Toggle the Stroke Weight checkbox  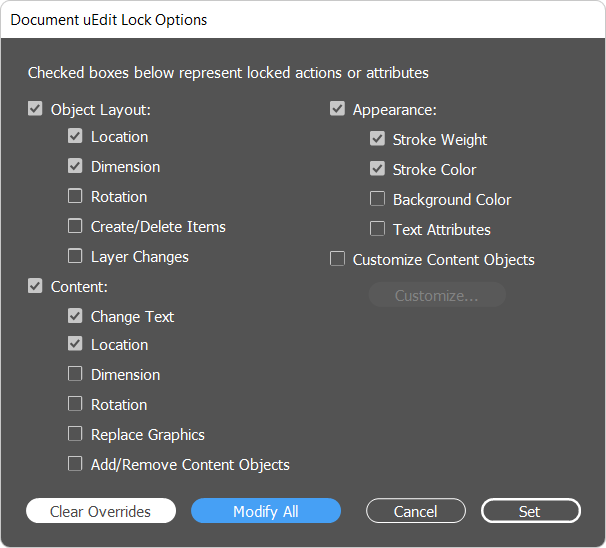point(377,138)
